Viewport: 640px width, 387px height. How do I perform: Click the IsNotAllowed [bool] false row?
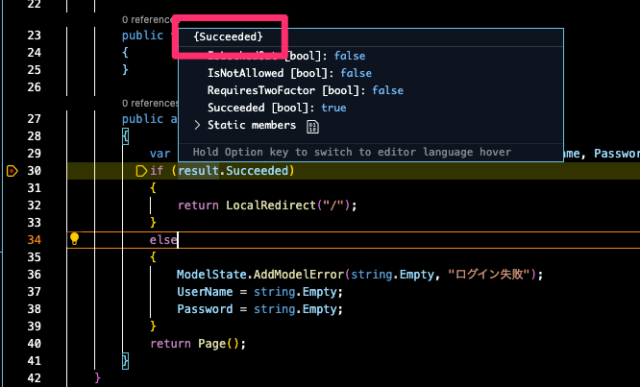click(x=290, y=73)
